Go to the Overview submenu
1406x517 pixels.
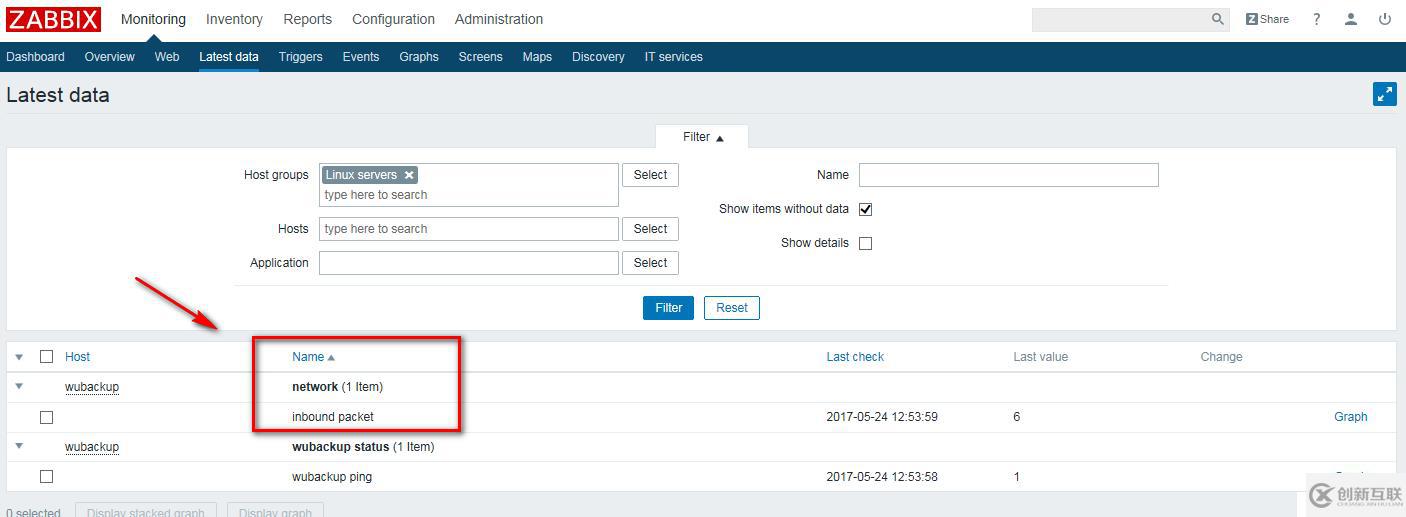(109, 57)
